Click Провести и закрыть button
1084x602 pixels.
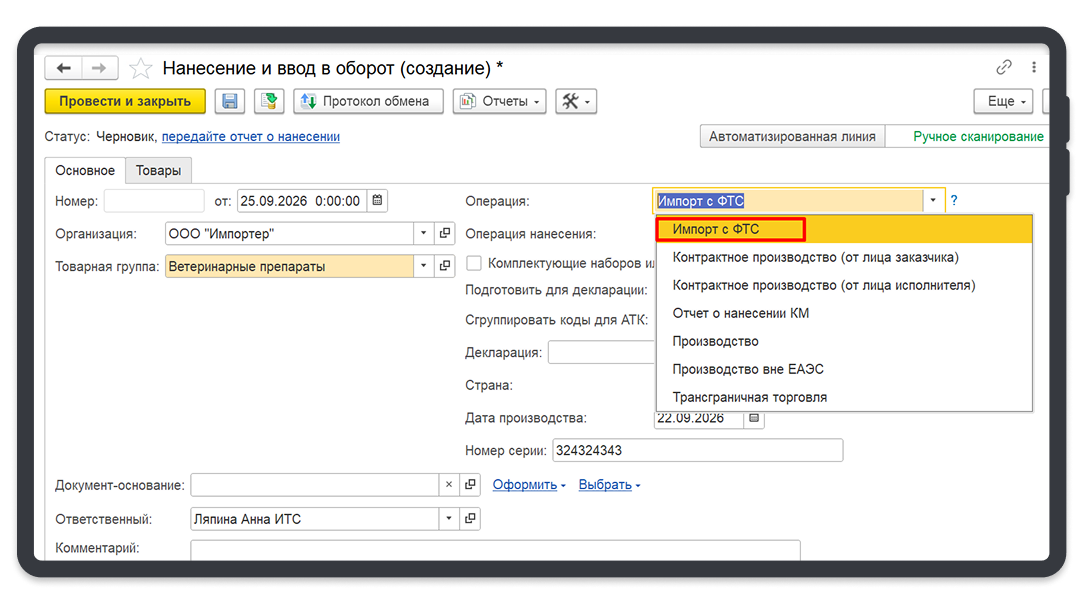(x=125, y=102)
